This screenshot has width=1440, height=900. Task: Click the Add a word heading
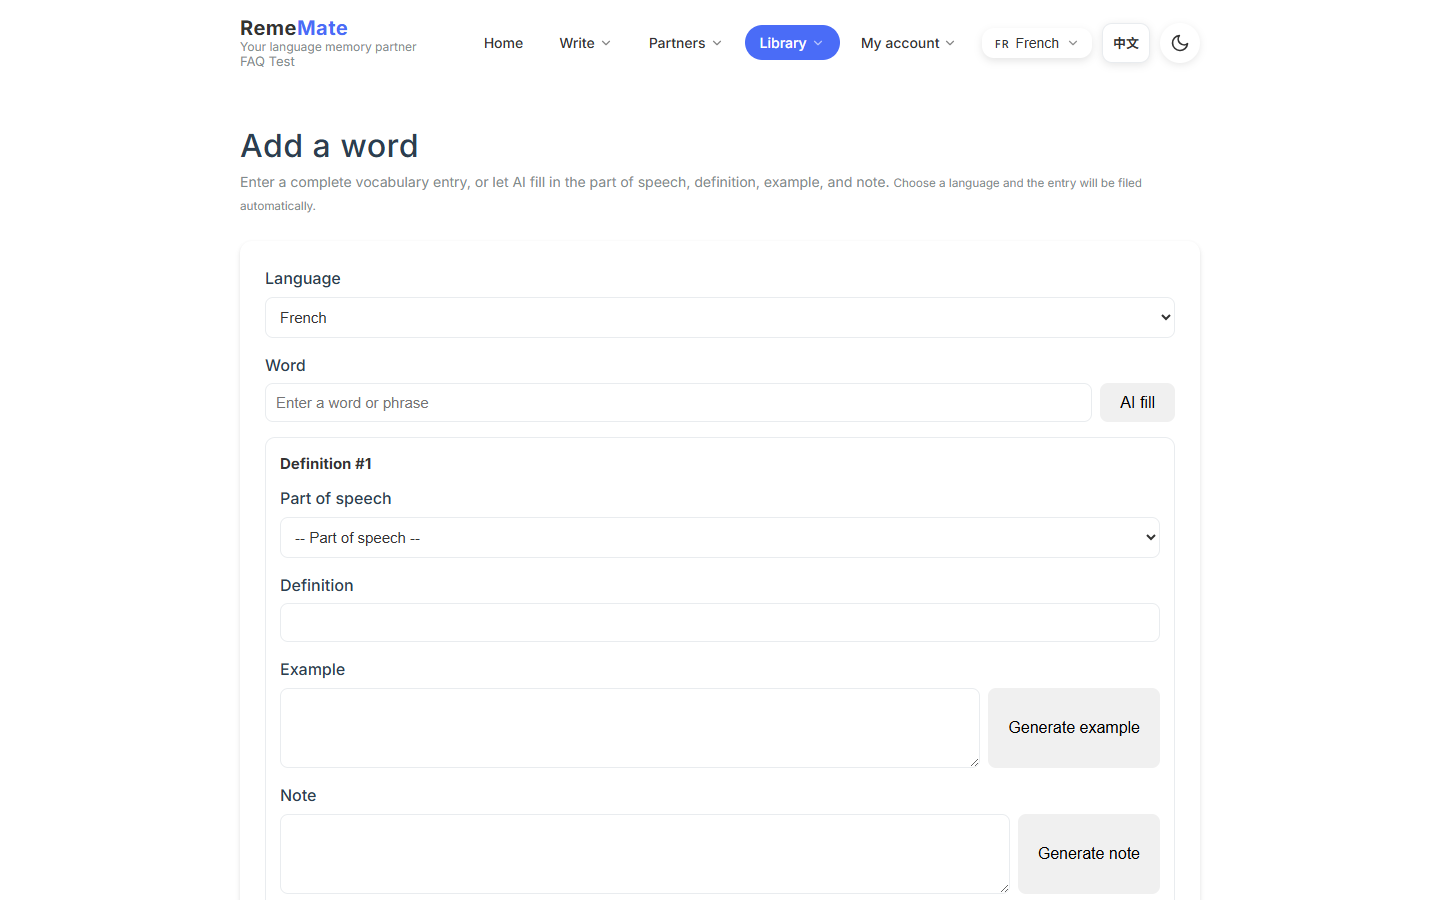click(329, 146)
